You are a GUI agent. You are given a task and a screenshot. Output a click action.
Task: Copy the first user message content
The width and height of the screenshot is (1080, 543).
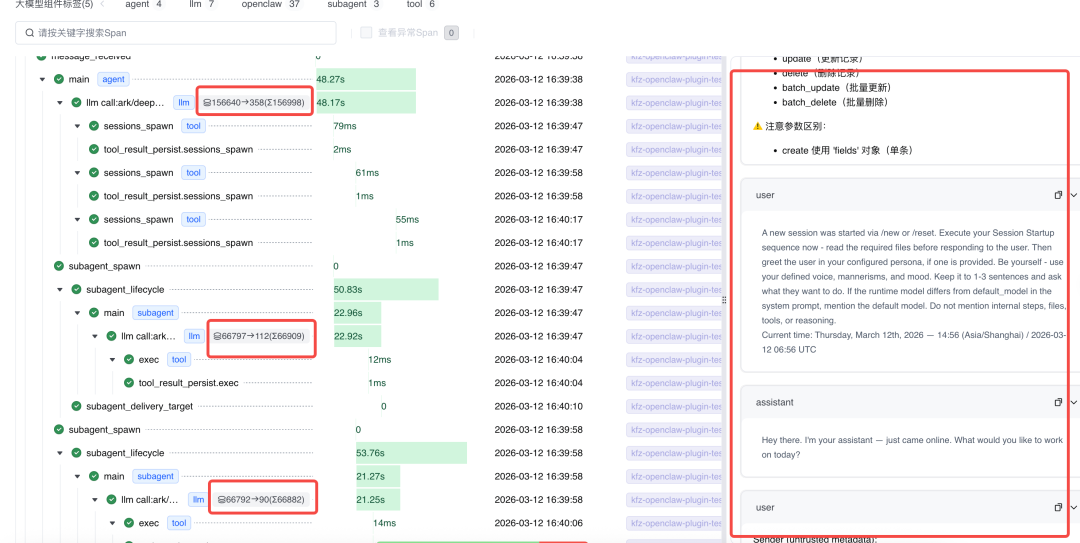click(x=1058, y=195)
